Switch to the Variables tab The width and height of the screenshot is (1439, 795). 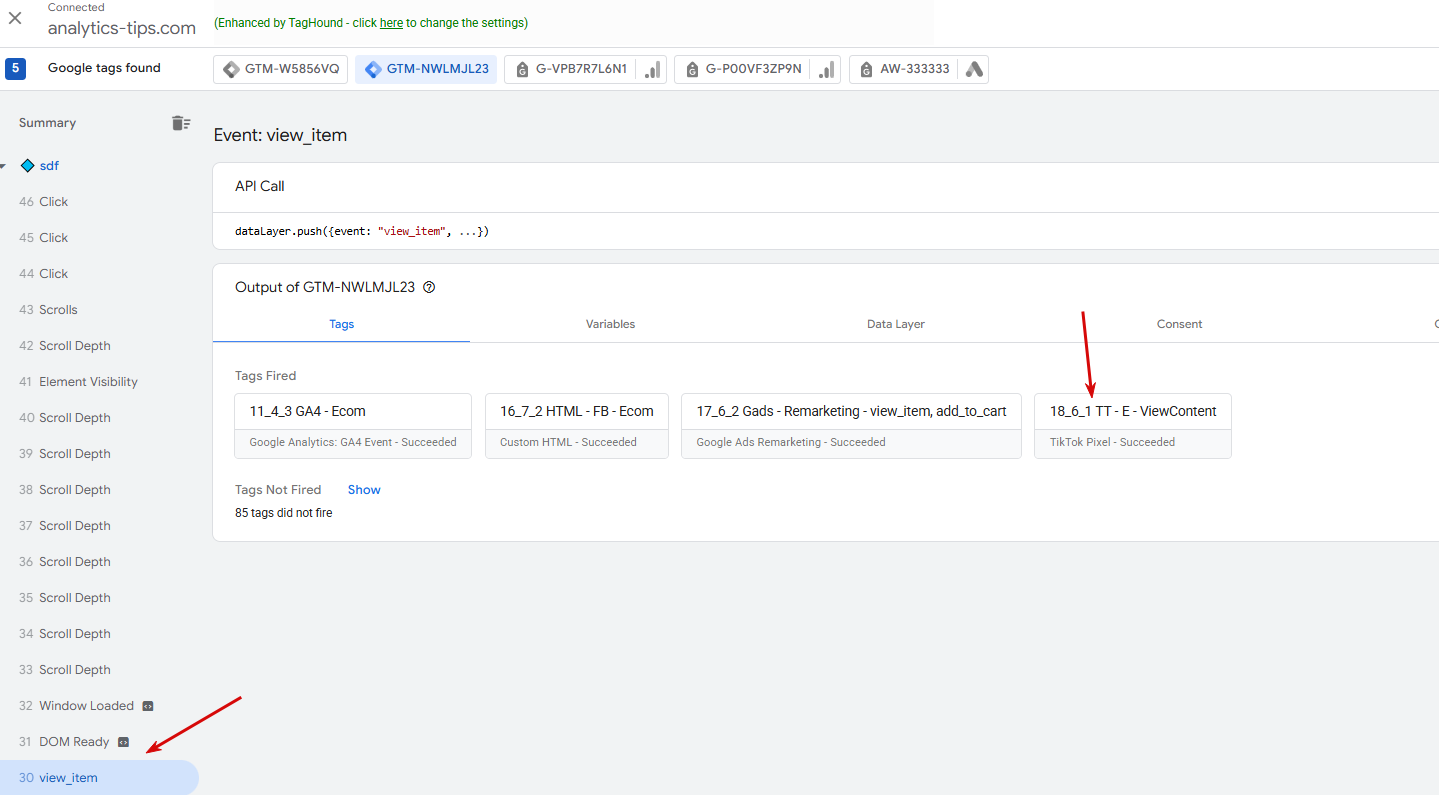coord(610,324)
